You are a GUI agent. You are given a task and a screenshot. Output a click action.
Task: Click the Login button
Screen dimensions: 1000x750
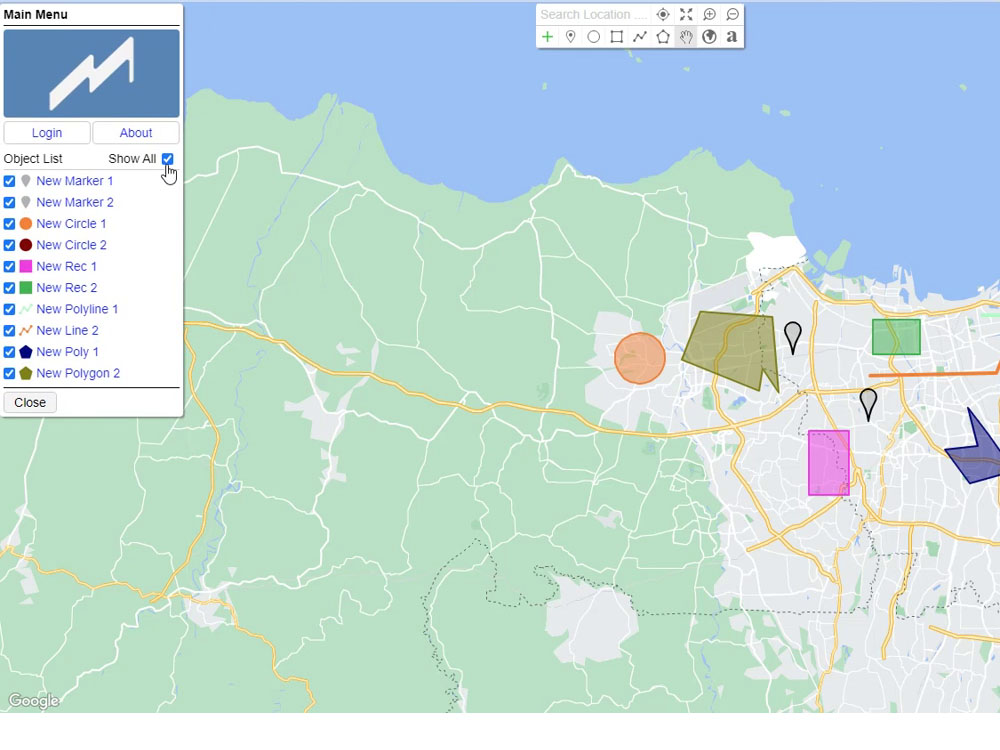click(x=47, y=133)
